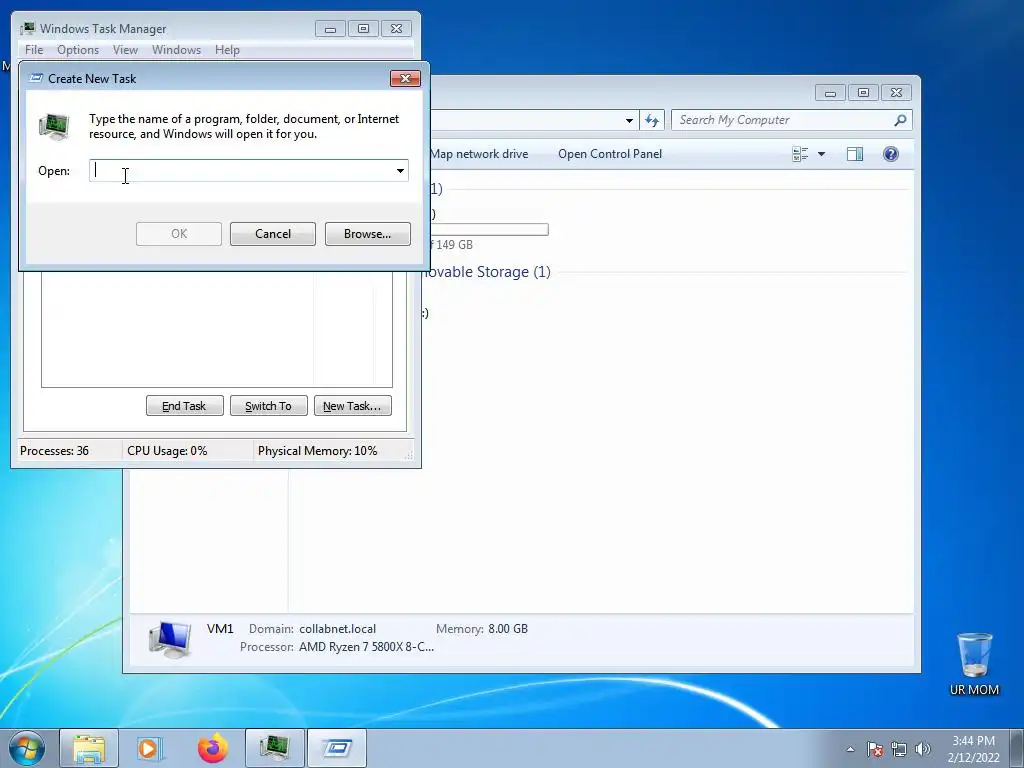Viewport: 1024px width, 768px height.
Task: Click 8.00 GB memory value
Action: click(x=508, y=629)
